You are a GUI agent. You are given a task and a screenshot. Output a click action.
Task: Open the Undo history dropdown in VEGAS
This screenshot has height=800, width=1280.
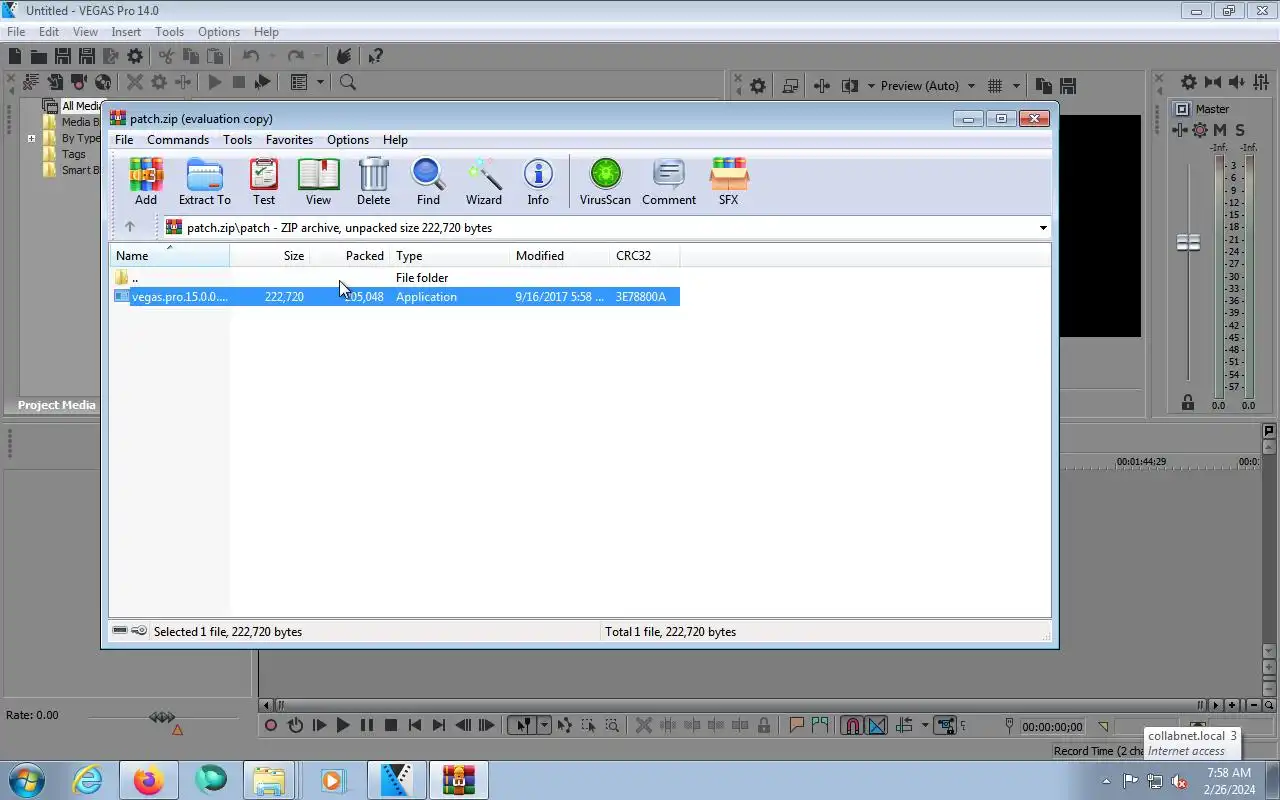click(272, 56)
